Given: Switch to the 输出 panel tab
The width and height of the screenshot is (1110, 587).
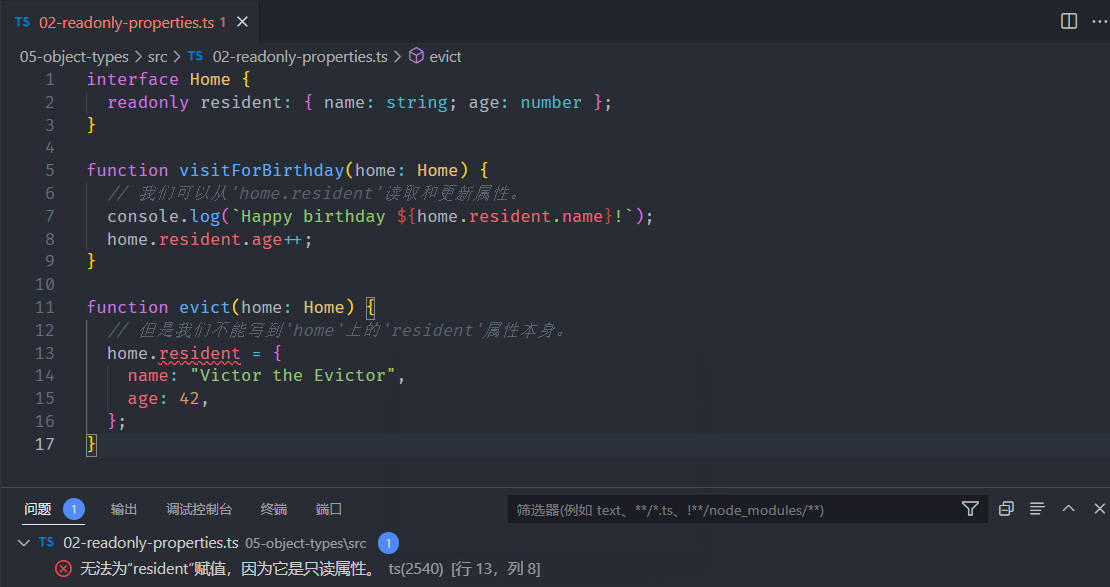Looking at the screenshot, I should (x=124, y=509).
